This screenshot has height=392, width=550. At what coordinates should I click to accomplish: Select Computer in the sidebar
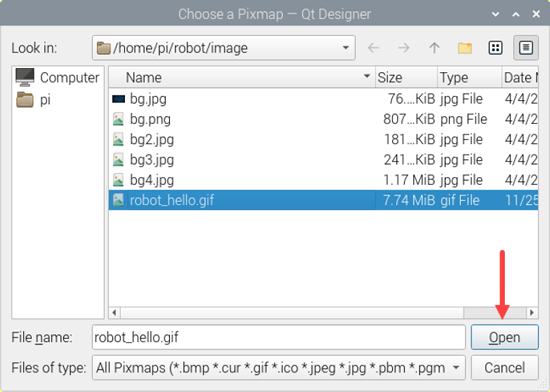point(58,77)
